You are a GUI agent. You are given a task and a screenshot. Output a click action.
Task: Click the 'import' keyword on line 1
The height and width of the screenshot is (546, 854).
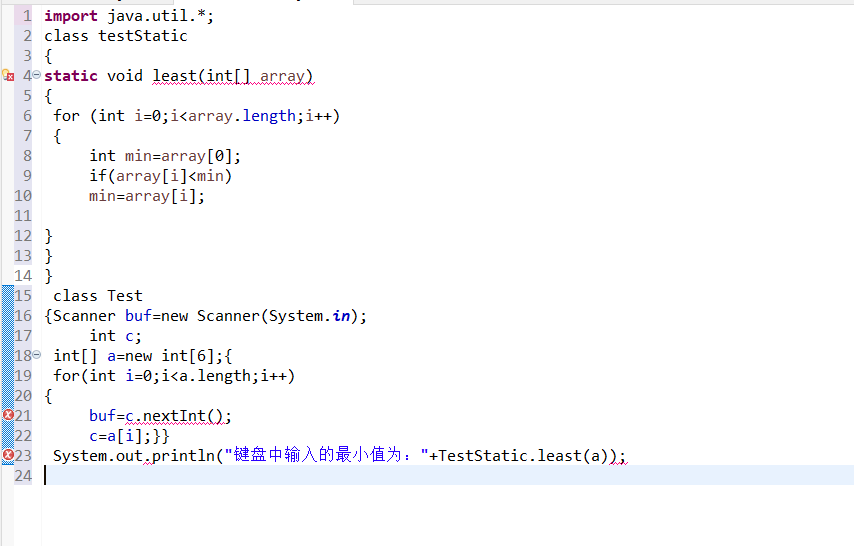(71, 16)
